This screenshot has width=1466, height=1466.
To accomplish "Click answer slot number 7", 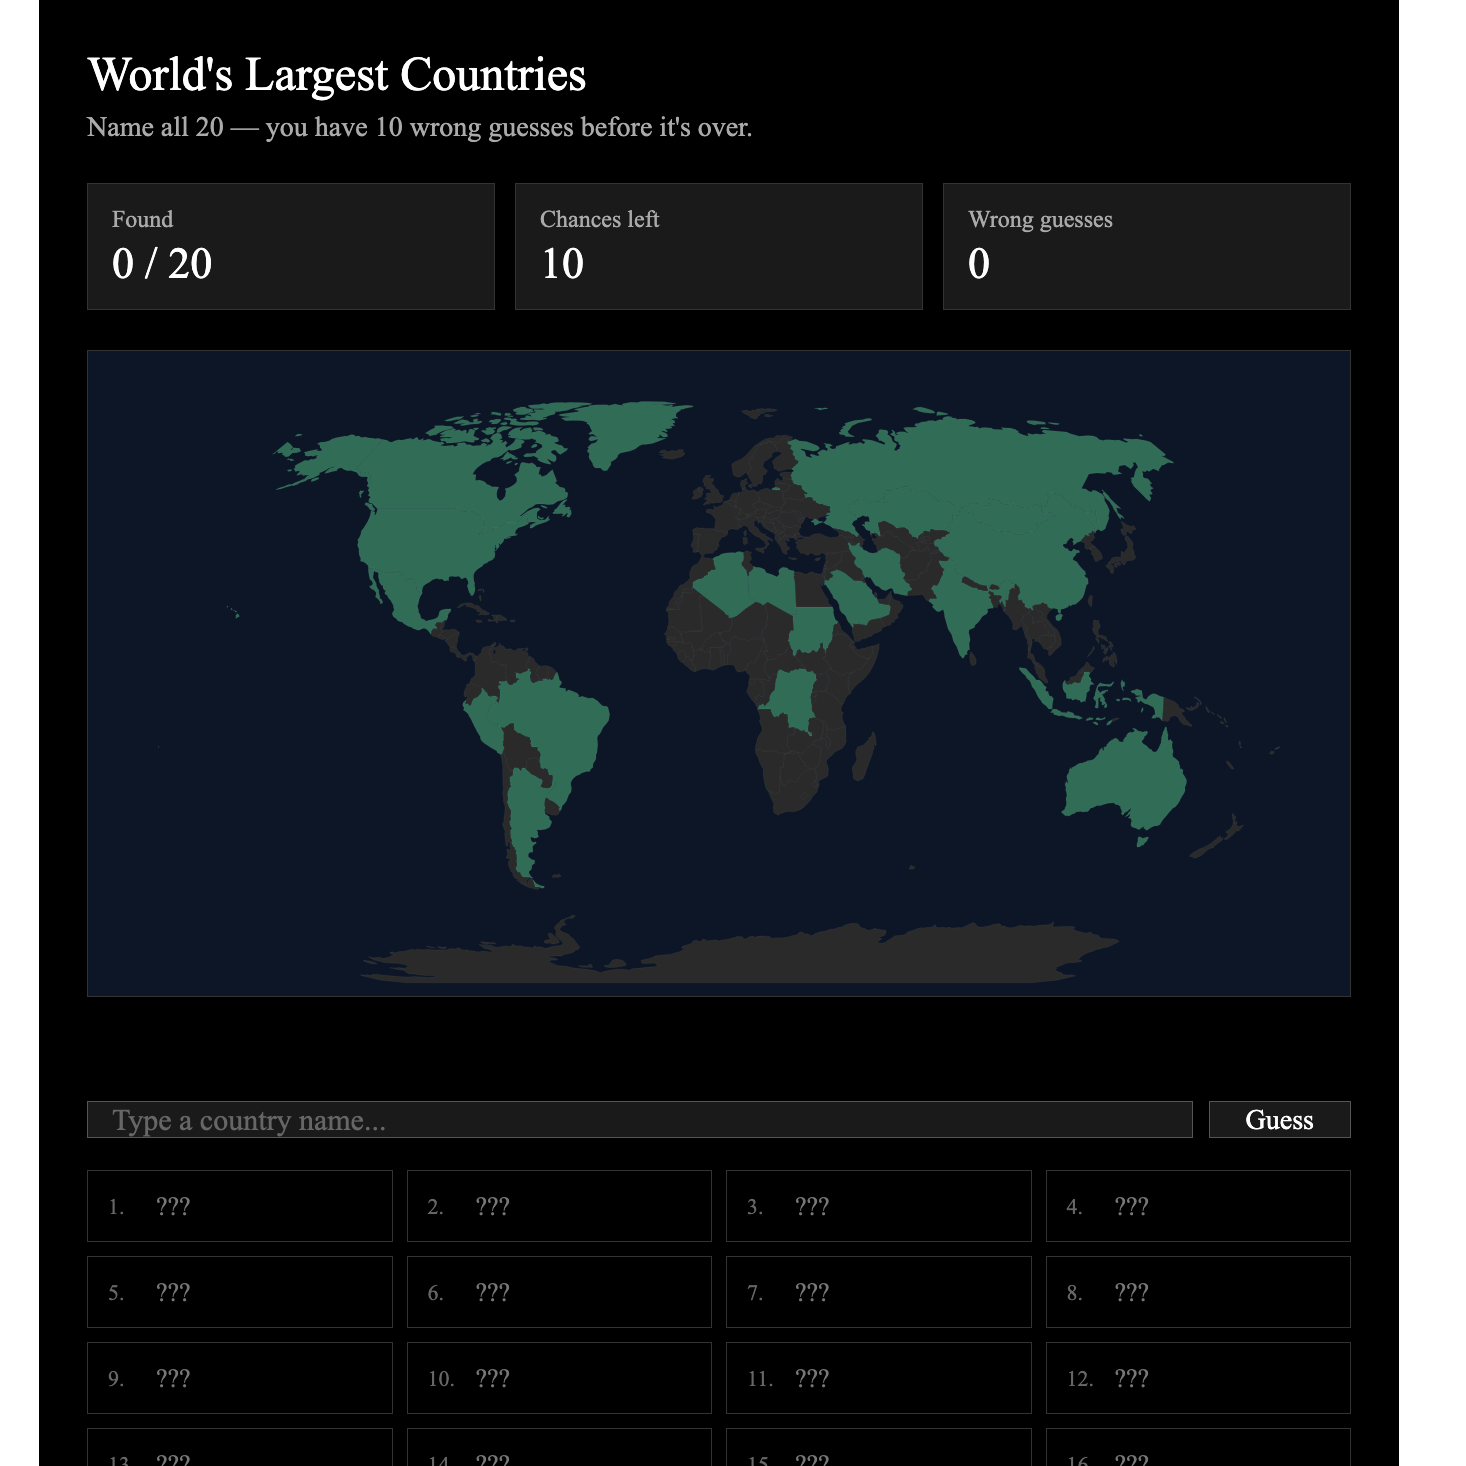I will pyautogui.click(x=878, y=1292).
